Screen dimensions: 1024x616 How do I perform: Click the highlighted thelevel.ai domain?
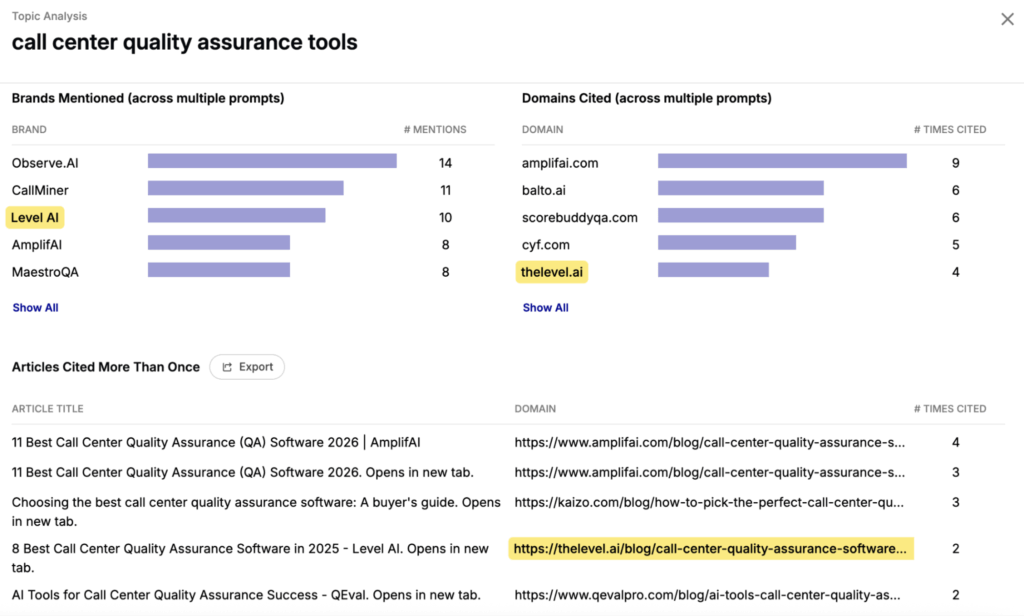(552, 272)
